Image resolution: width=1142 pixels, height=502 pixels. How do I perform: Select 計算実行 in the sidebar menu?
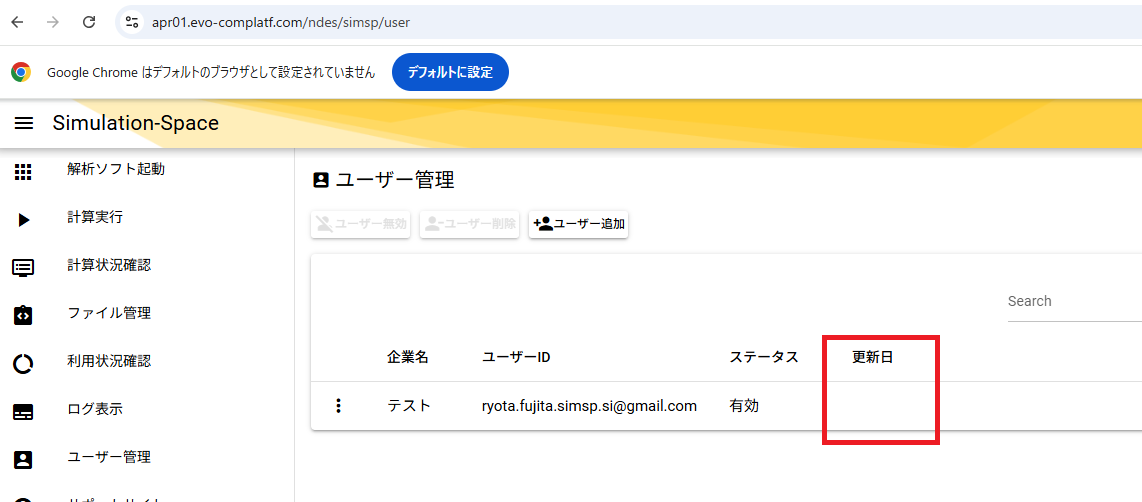95,218
